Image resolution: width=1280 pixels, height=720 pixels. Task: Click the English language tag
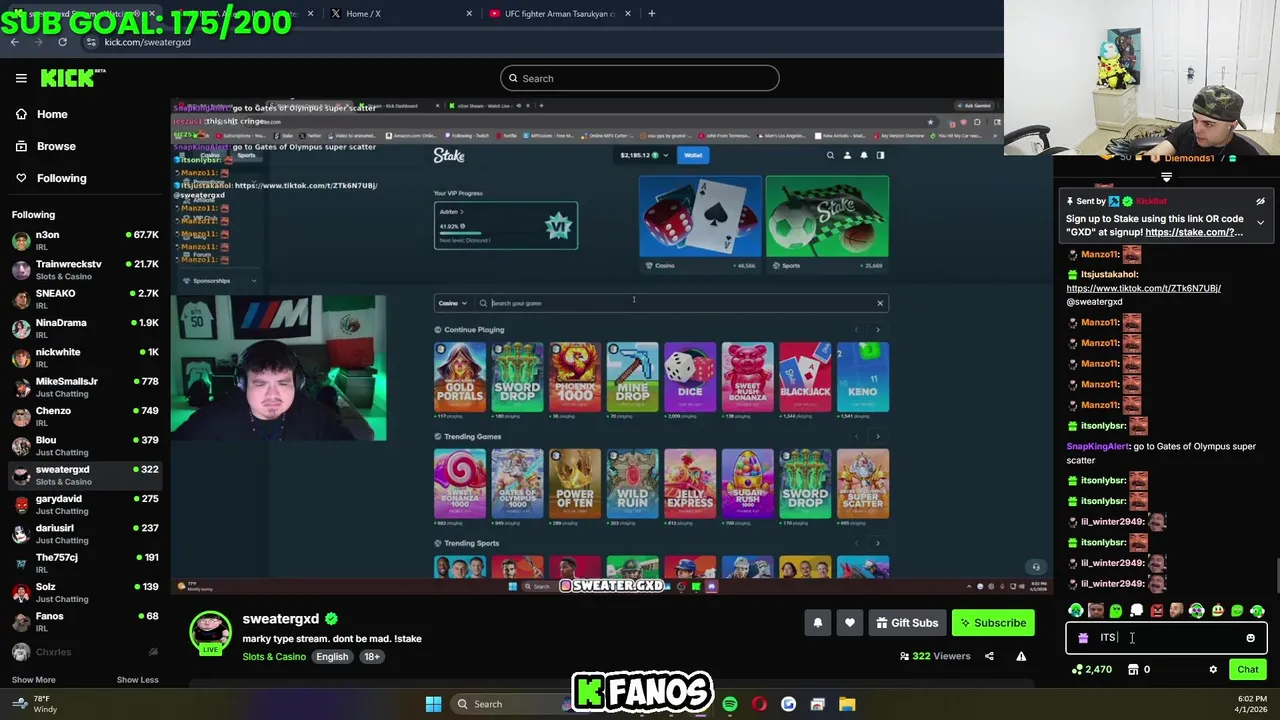coord(332,657)
